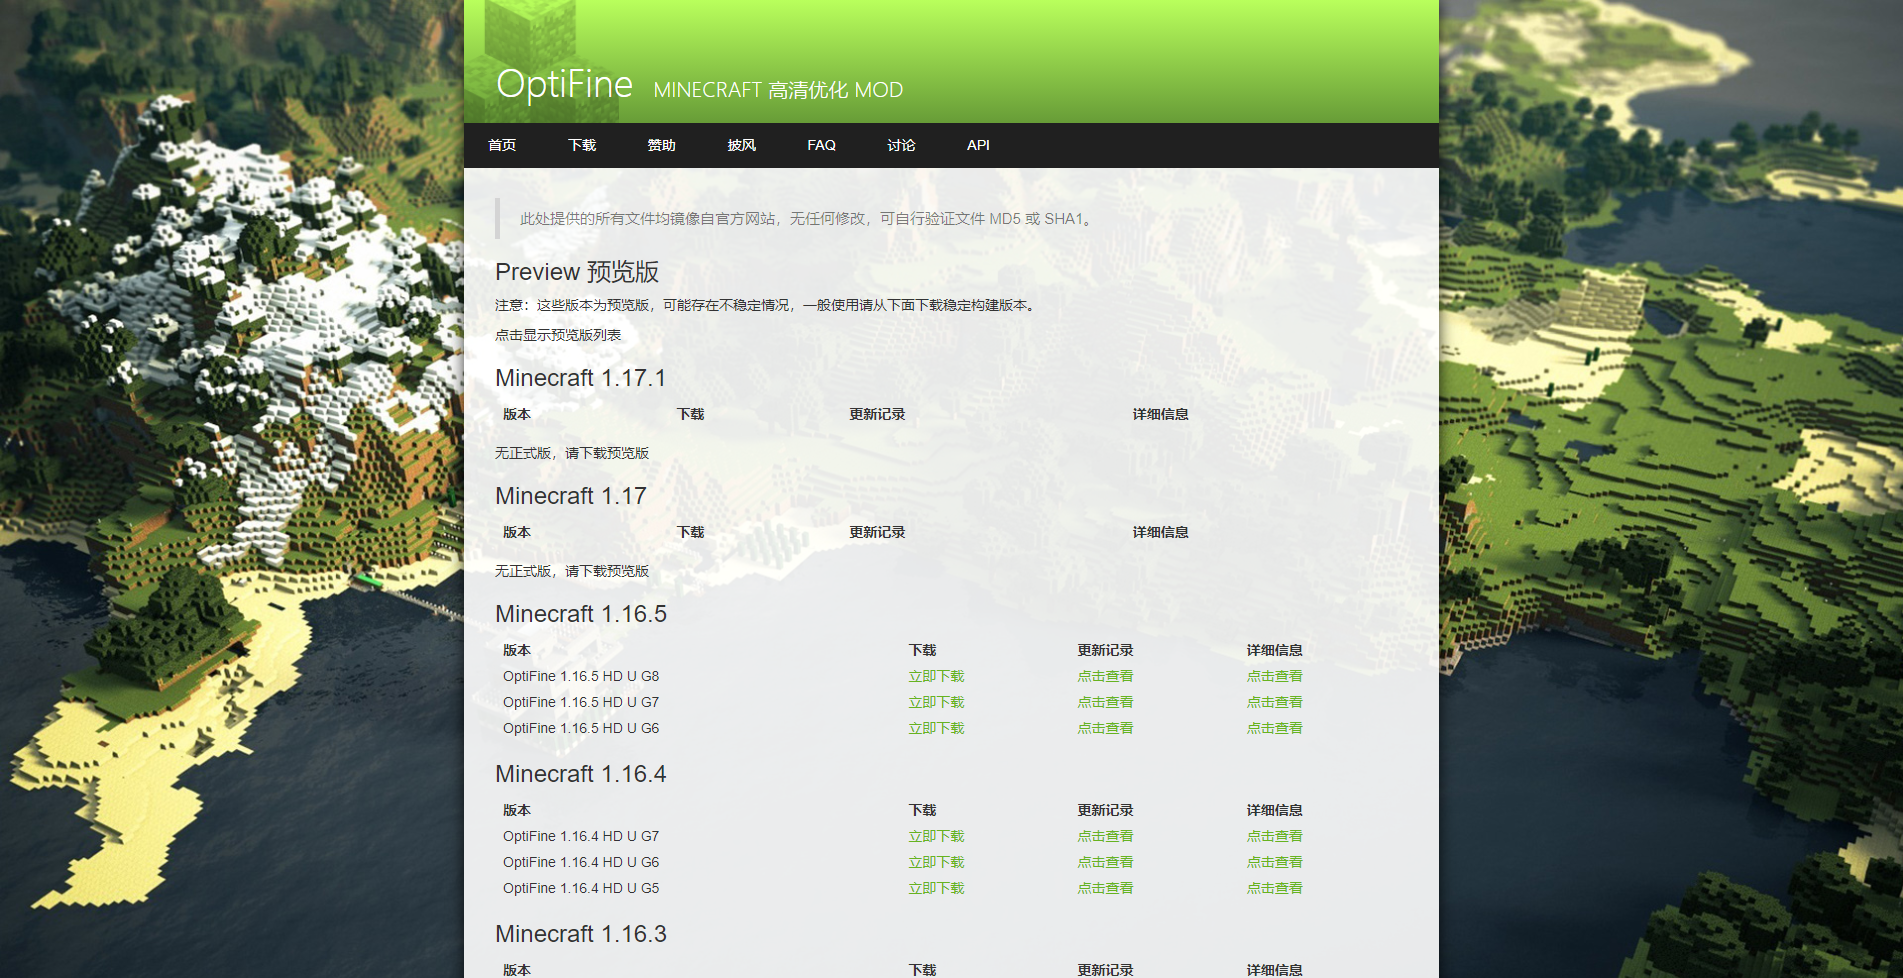Image resolution: width=1903 pixels, height=978 pixels.
Task: View changelog for OptiFine 1.16.5 G8
Action: tap(1105, 676)
